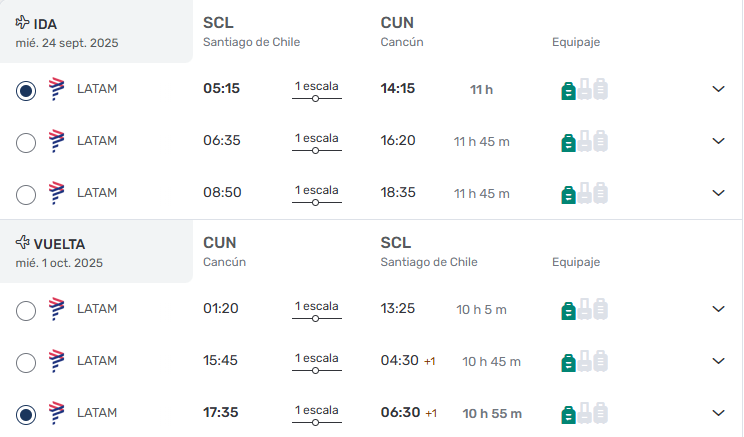
Task: Expand details of the 05:15 flight
Action: (x=718, y=89)
